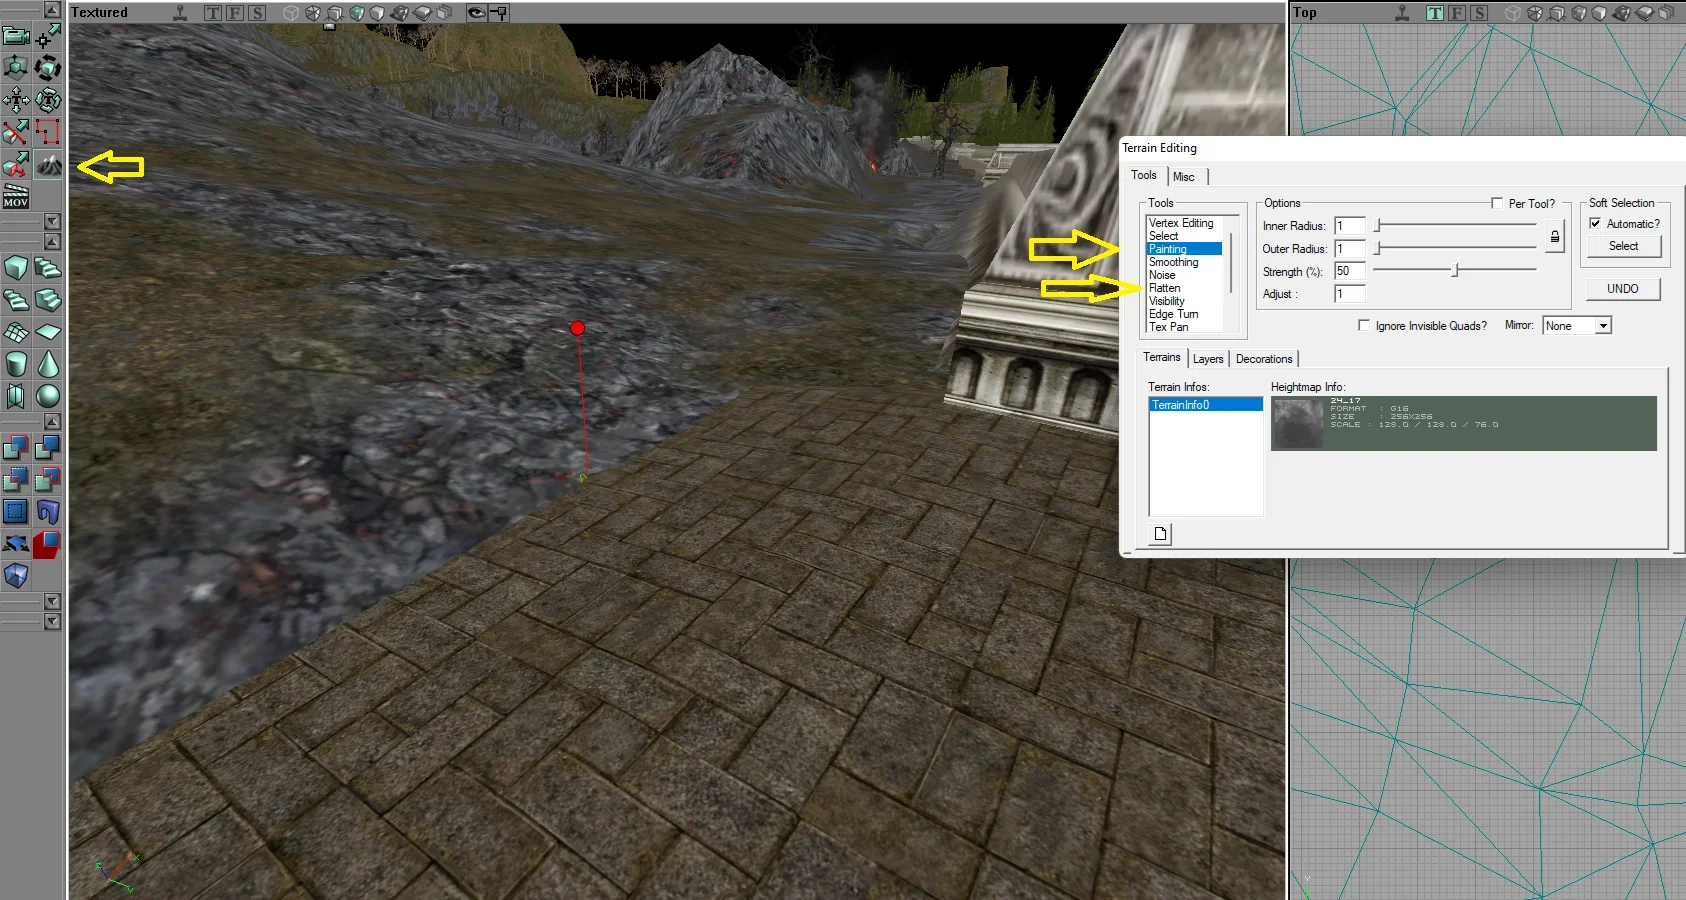Activate the Camera Movement tool
The image size is (1686, 900).
[16, 36]
